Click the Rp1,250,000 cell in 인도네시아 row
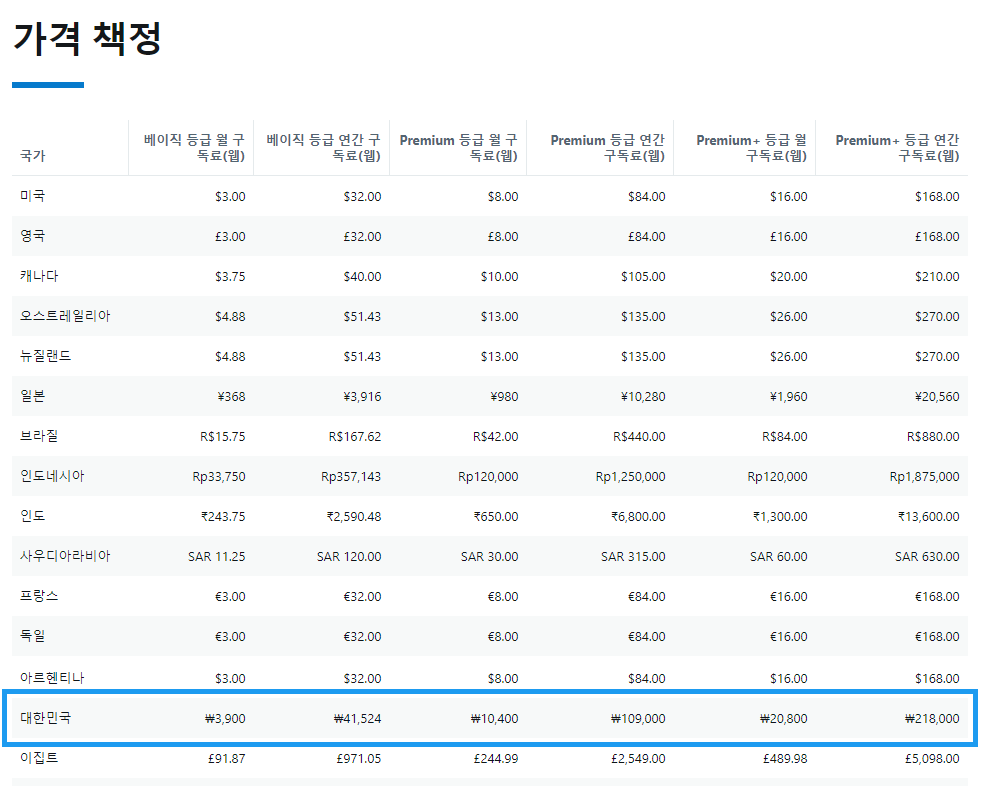The height and width of the screenshot is (786, 994). point(631,476)
